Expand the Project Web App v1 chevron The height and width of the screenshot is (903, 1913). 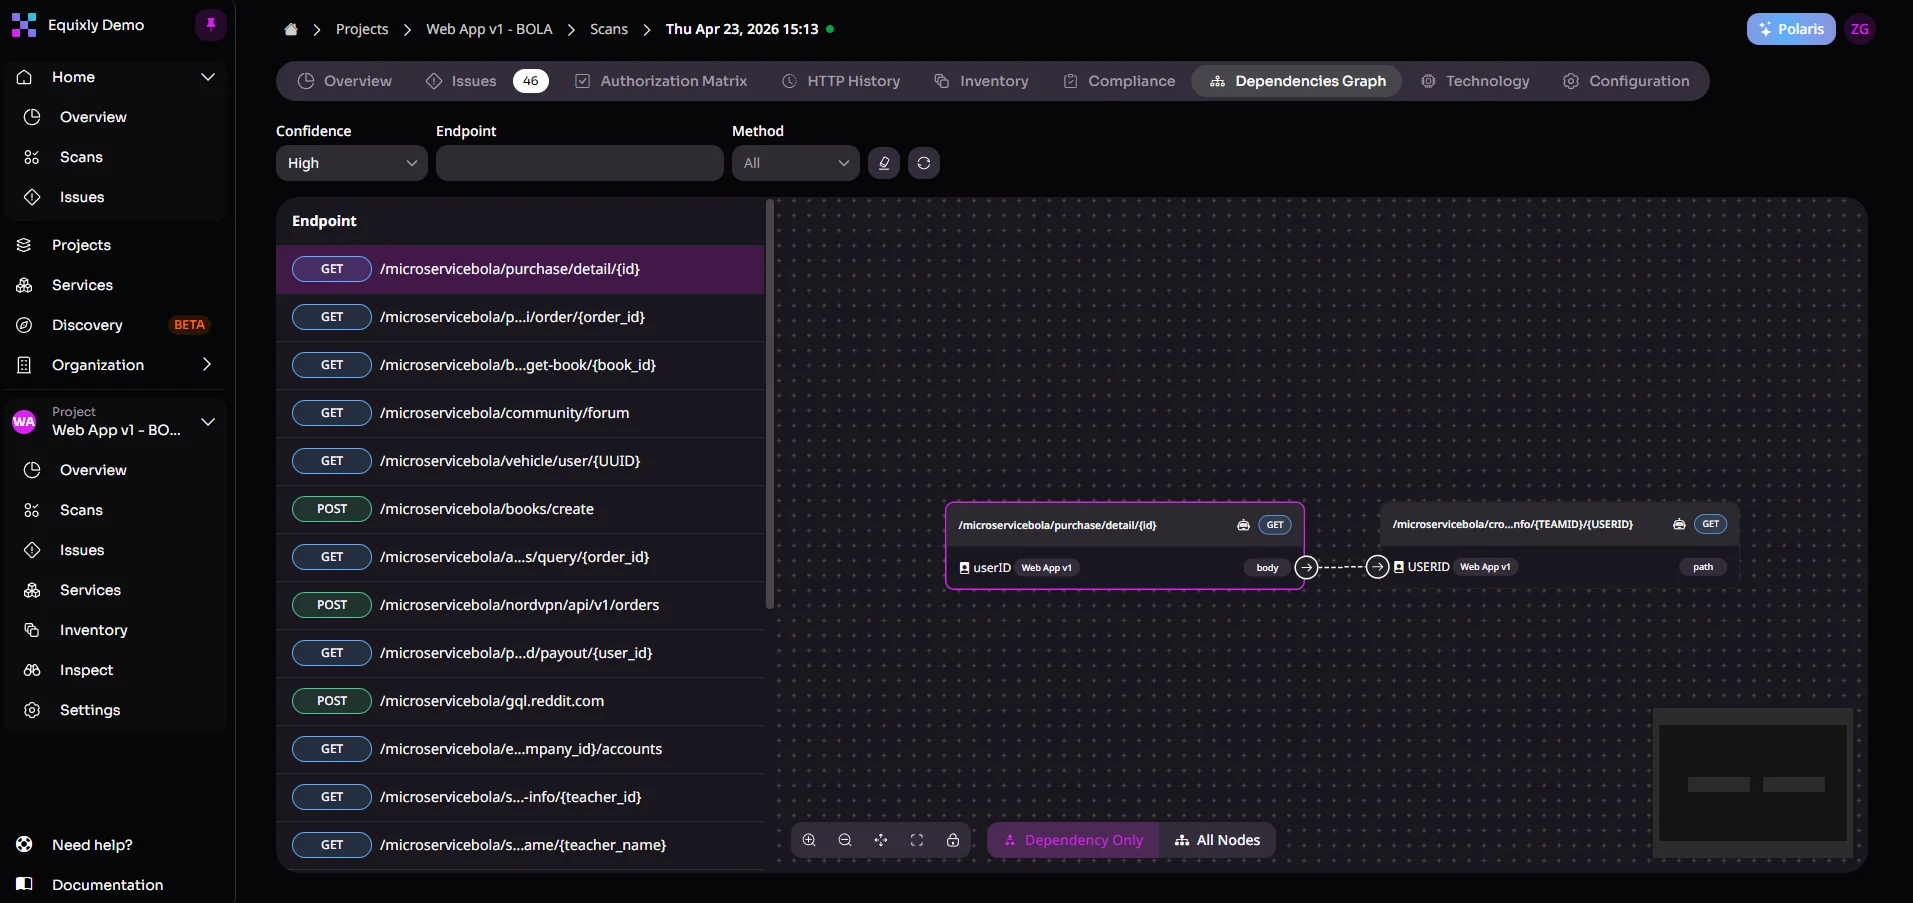click(208, 421)
